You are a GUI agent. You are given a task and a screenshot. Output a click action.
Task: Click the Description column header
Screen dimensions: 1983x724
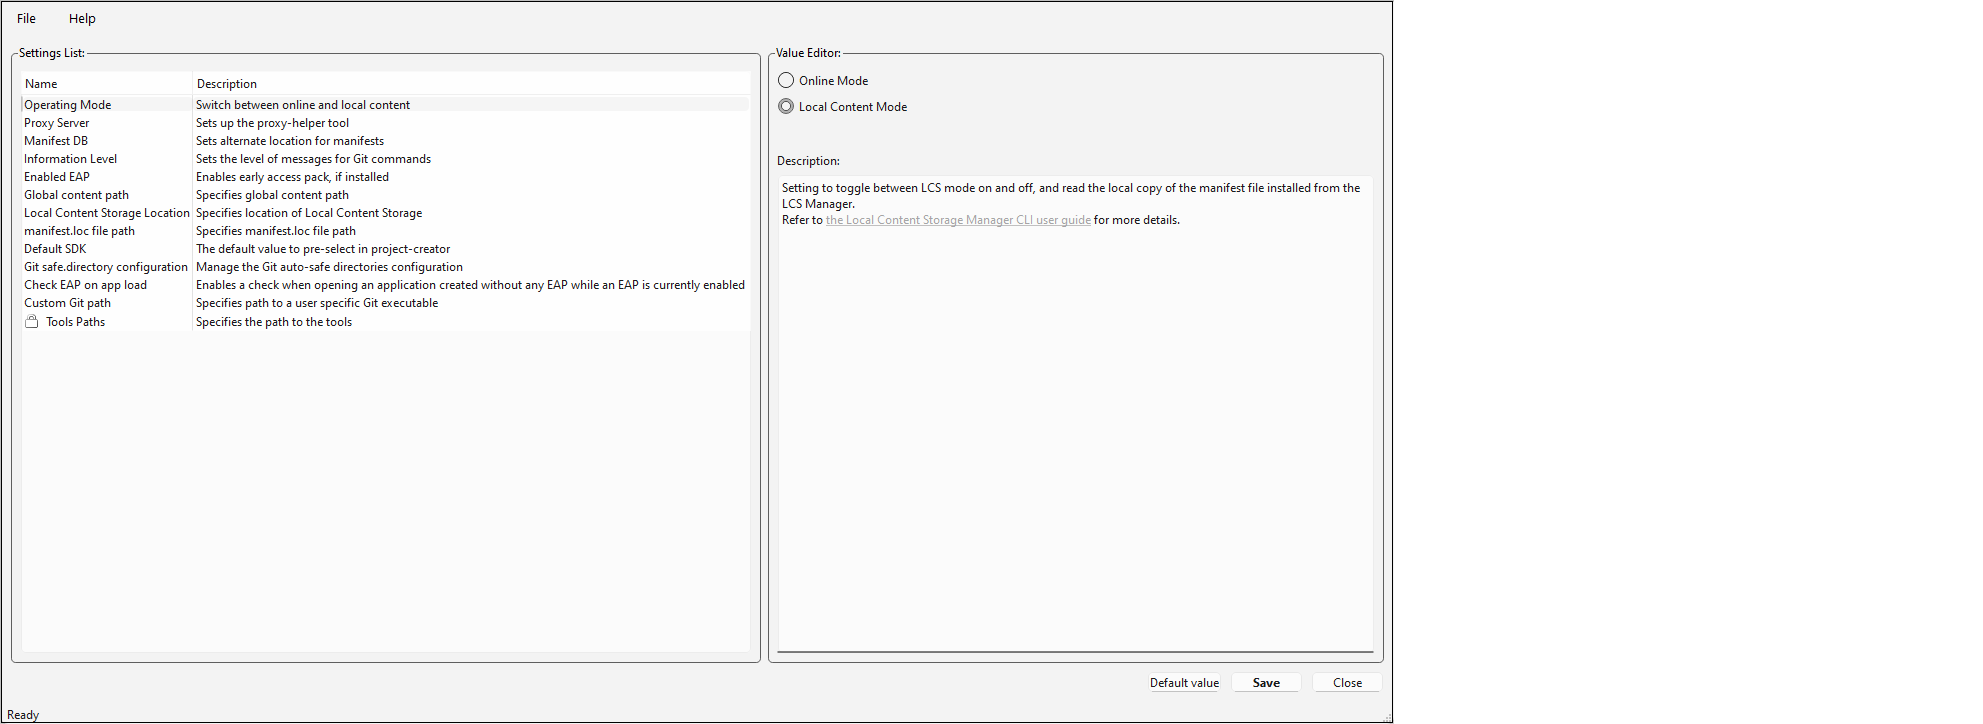coord(227,84)
